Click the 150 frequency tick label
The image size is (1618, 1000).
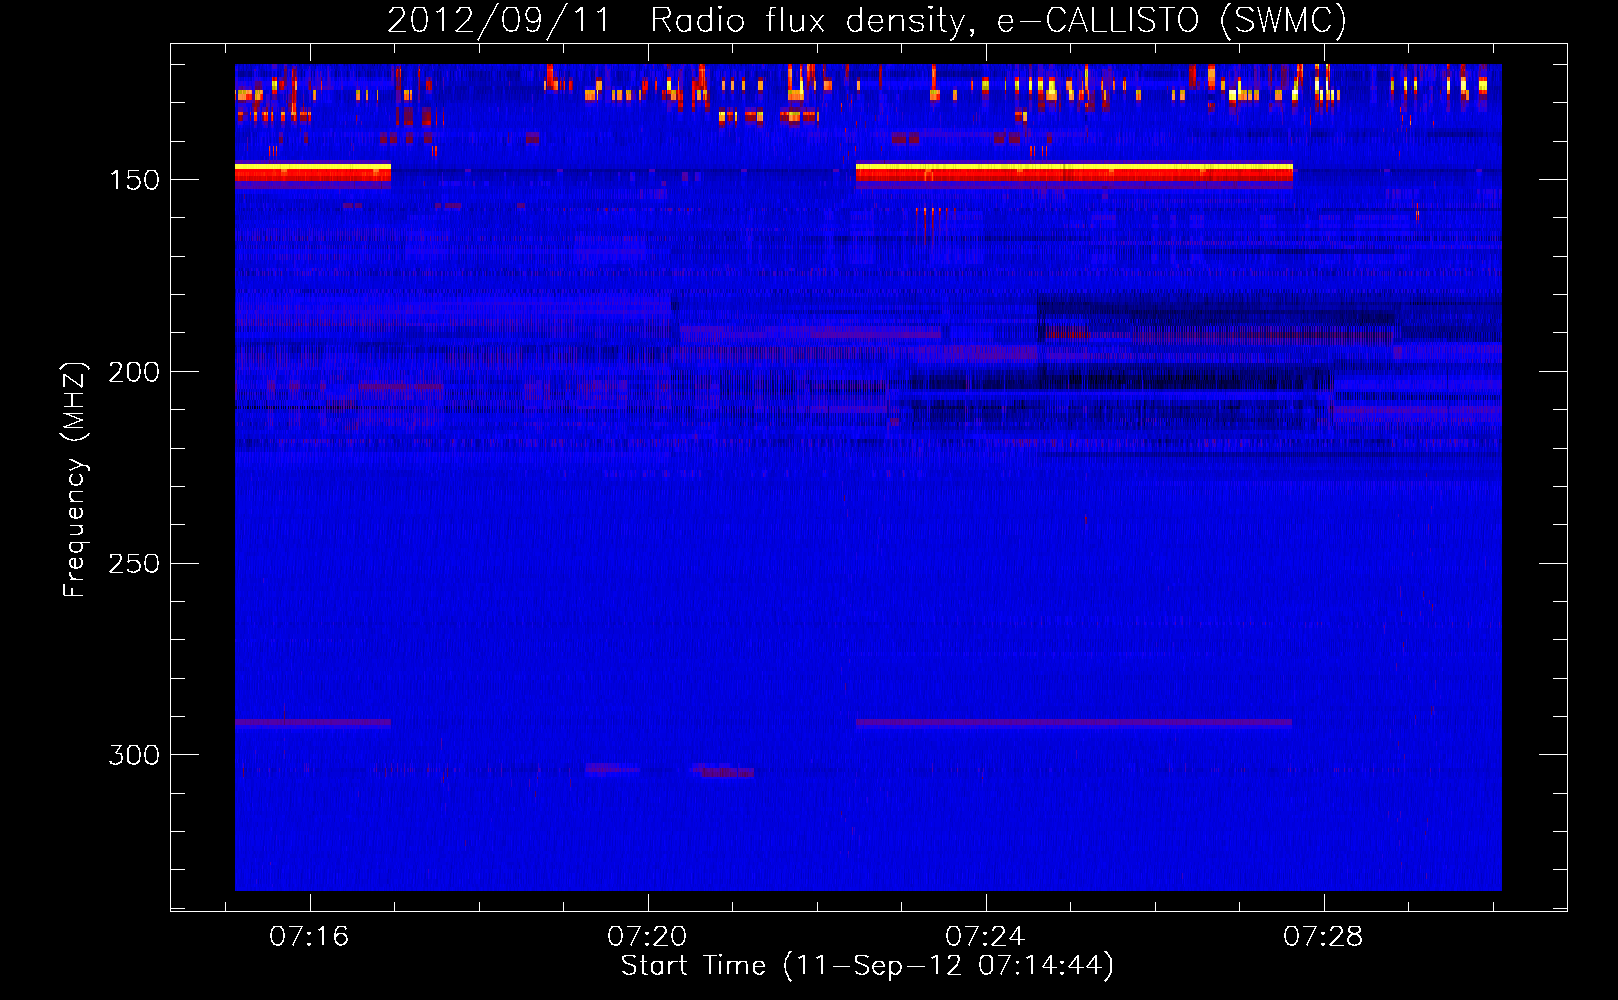134,180
